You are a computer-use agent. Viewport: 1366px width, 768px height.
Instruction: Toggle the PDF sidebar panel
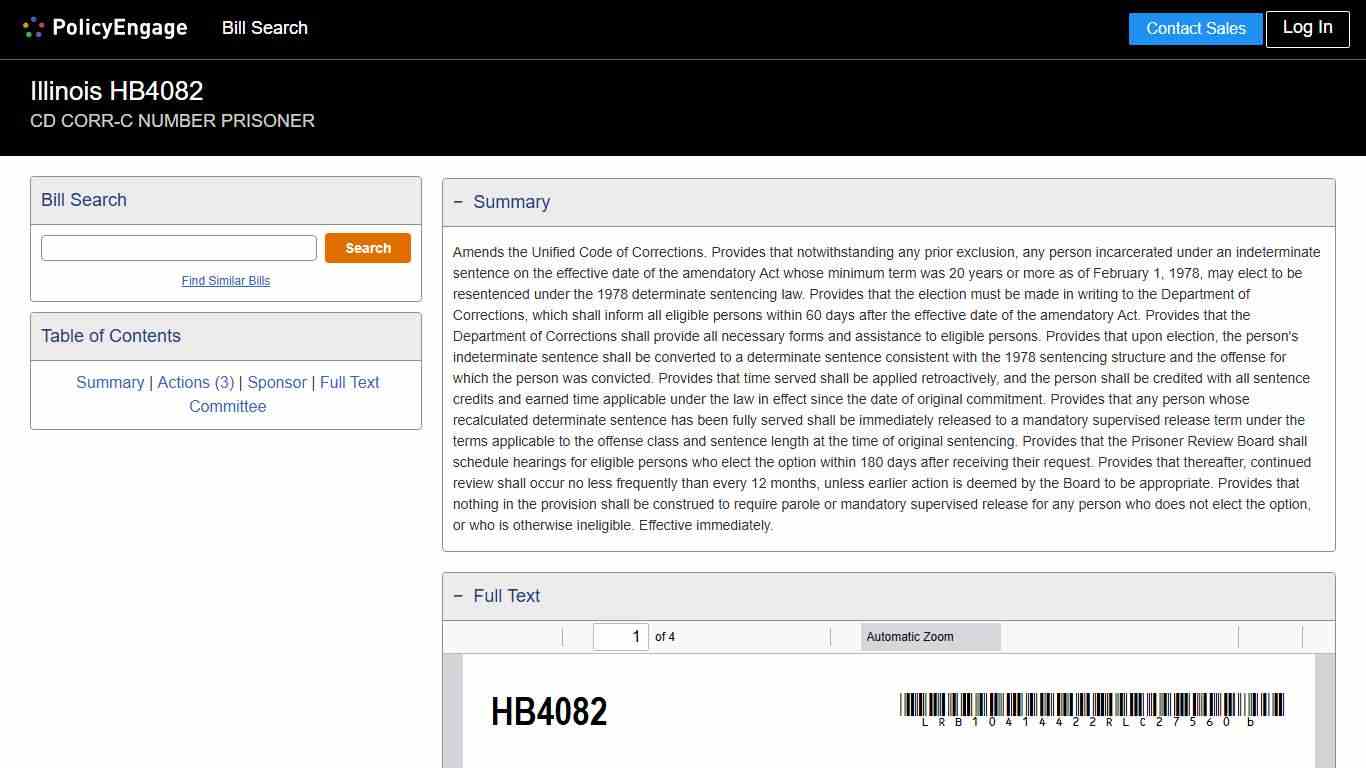coord(458,637)
